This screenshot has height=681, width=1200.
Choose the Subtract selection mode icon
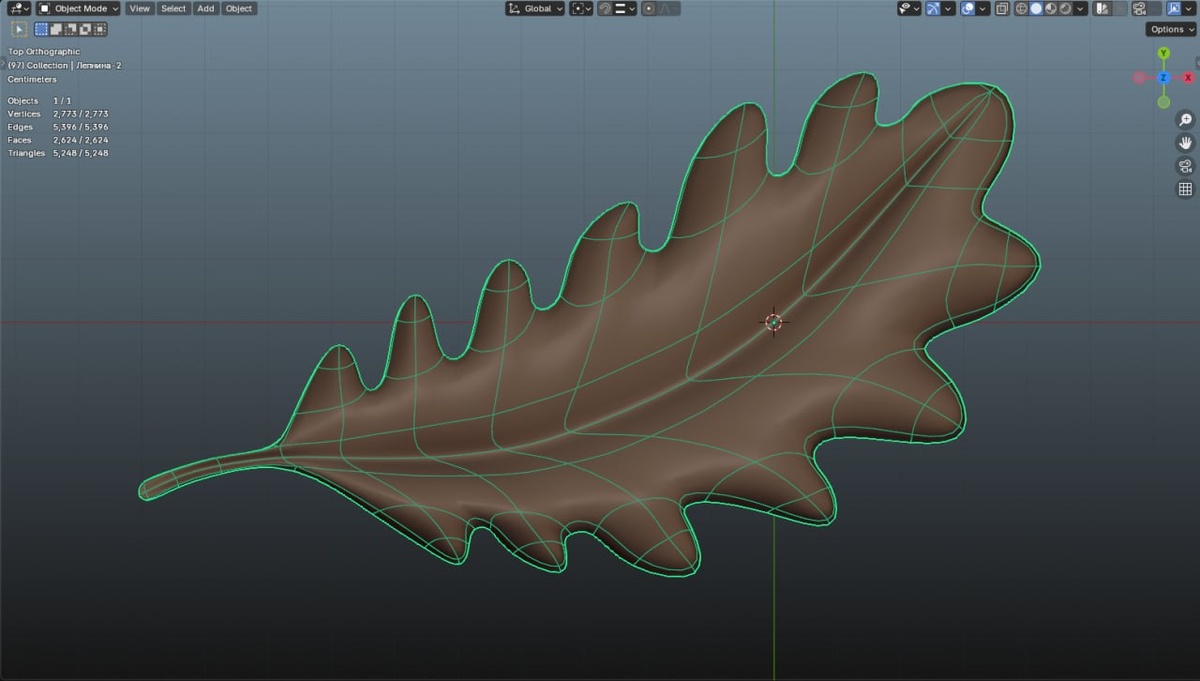[x=72, y=30]
